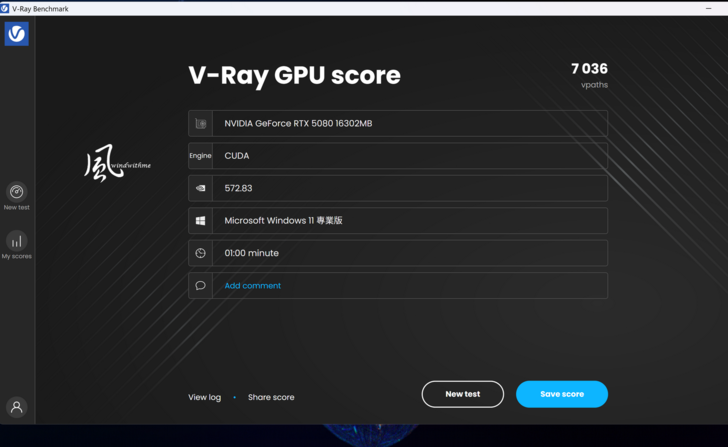The image size is (728, 447).
Task: Click the clock icon beside 01:00 minute
Action: coord(200,253)
